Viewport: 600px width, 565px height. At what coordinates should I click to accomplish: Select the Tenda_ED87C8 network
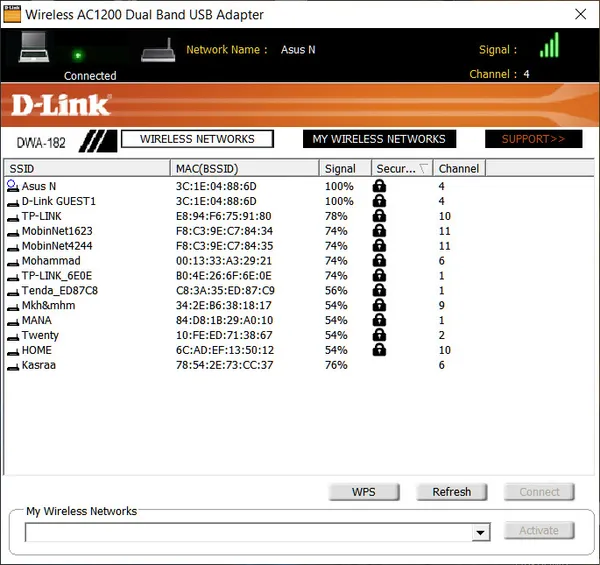pyautogui.click(x=60, y=291)
